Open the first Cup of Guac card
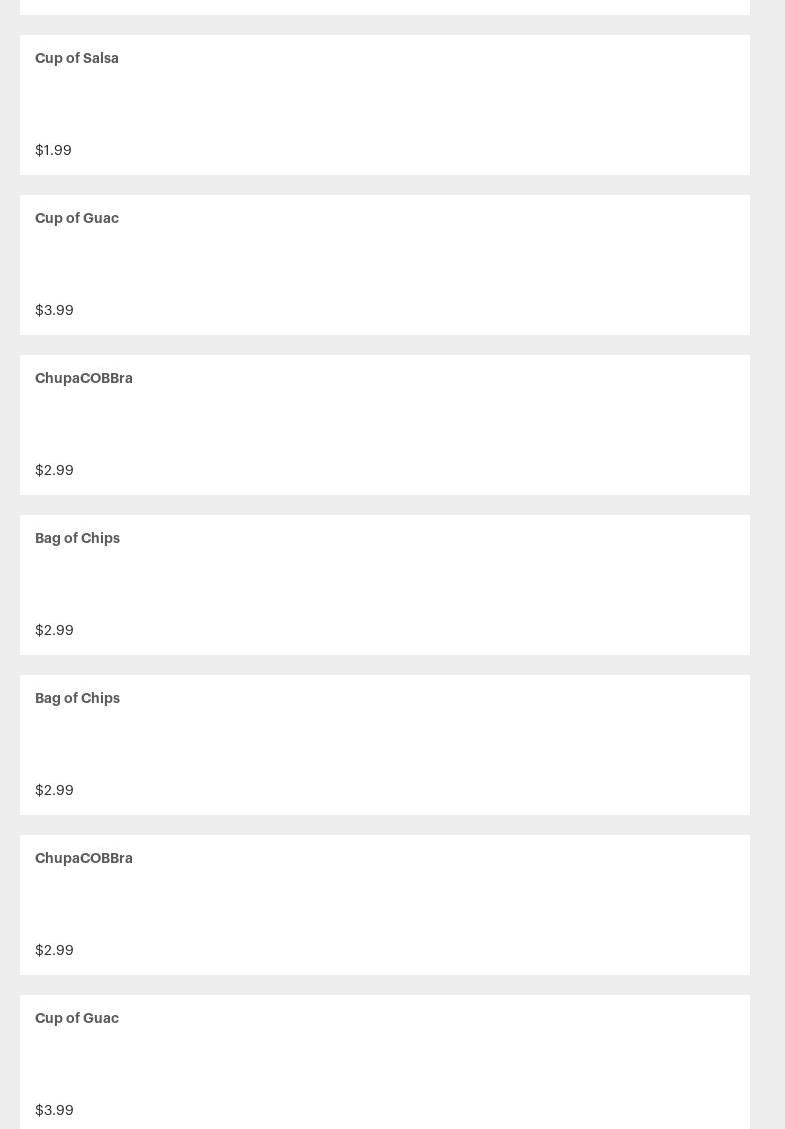 (385, 265)
